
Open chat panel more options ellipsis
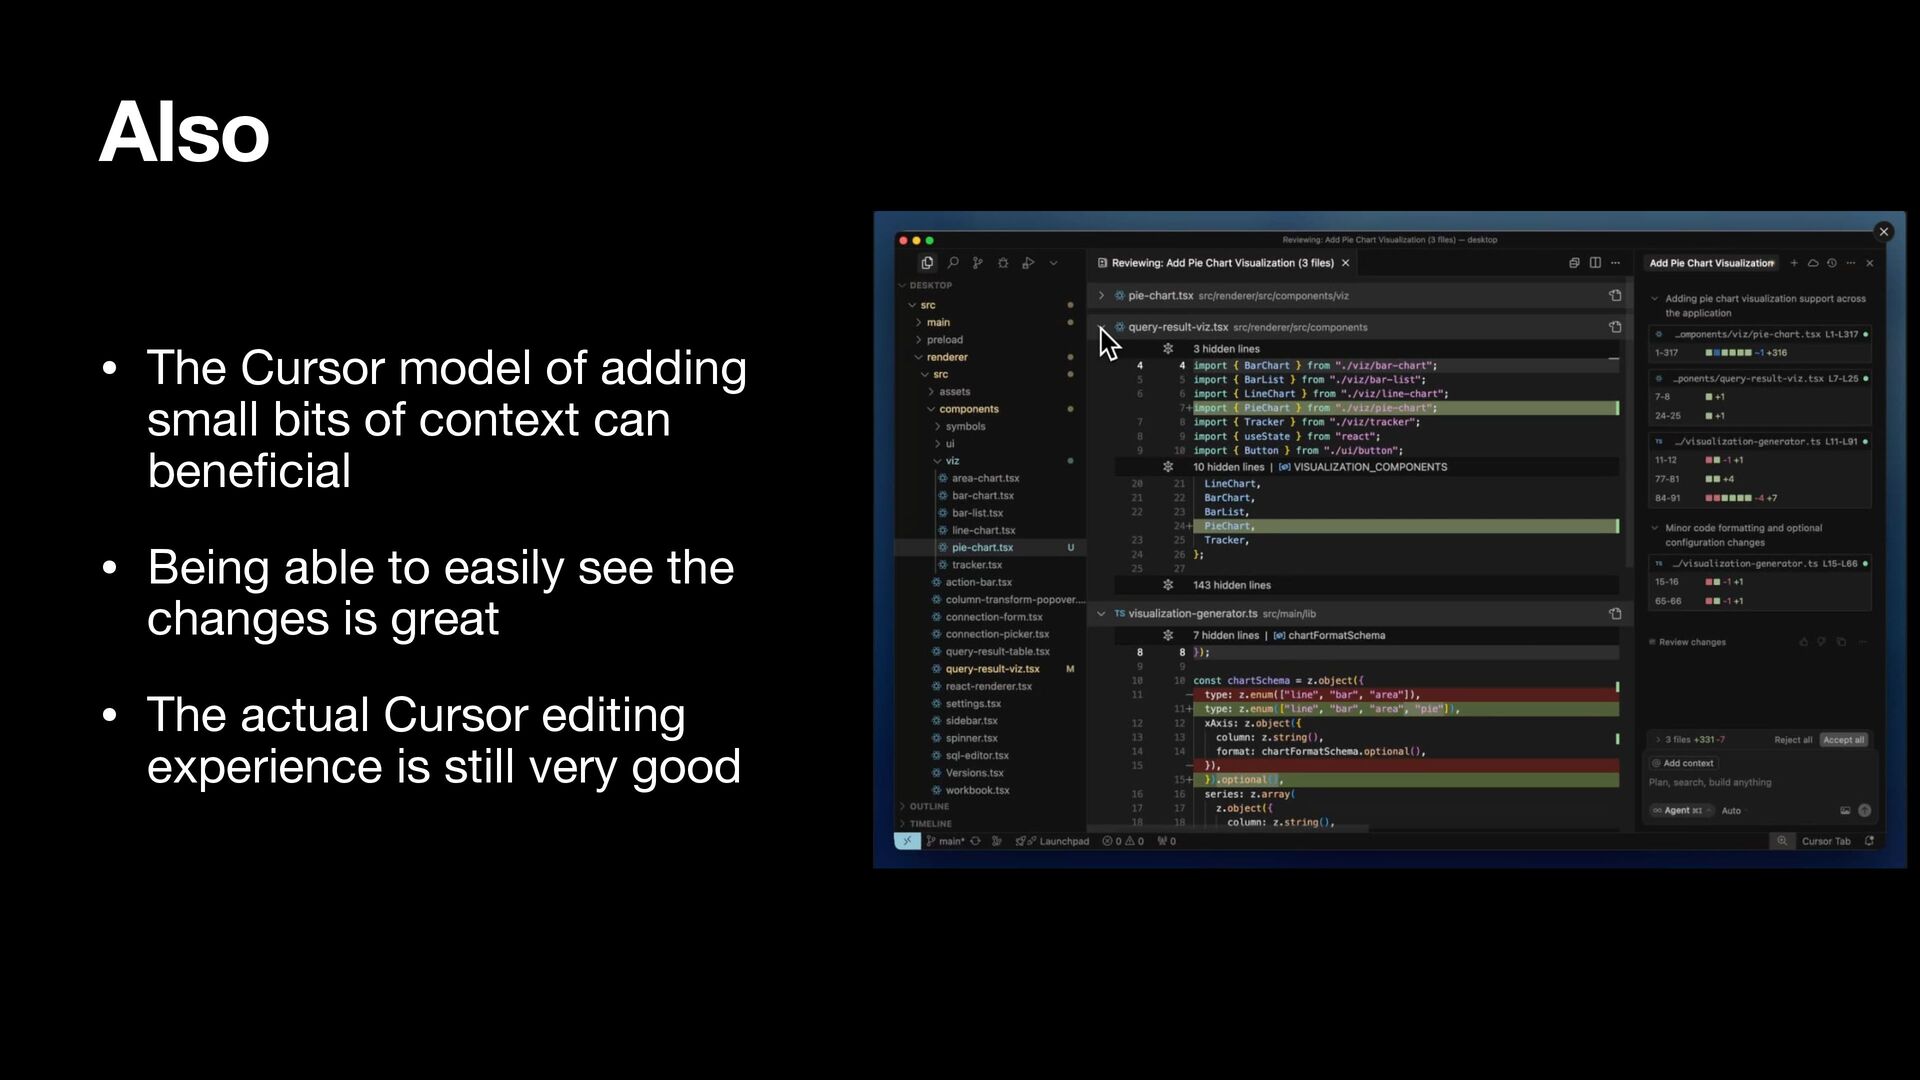(x=1851, y=263)
